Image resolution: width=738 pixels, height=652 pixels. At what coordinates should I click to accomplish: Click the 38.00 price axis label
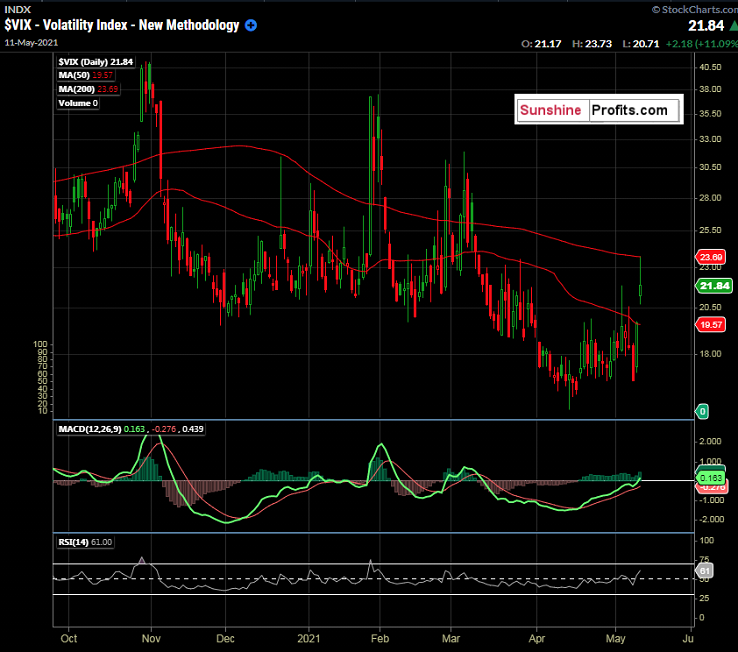[x=710, y=89]
